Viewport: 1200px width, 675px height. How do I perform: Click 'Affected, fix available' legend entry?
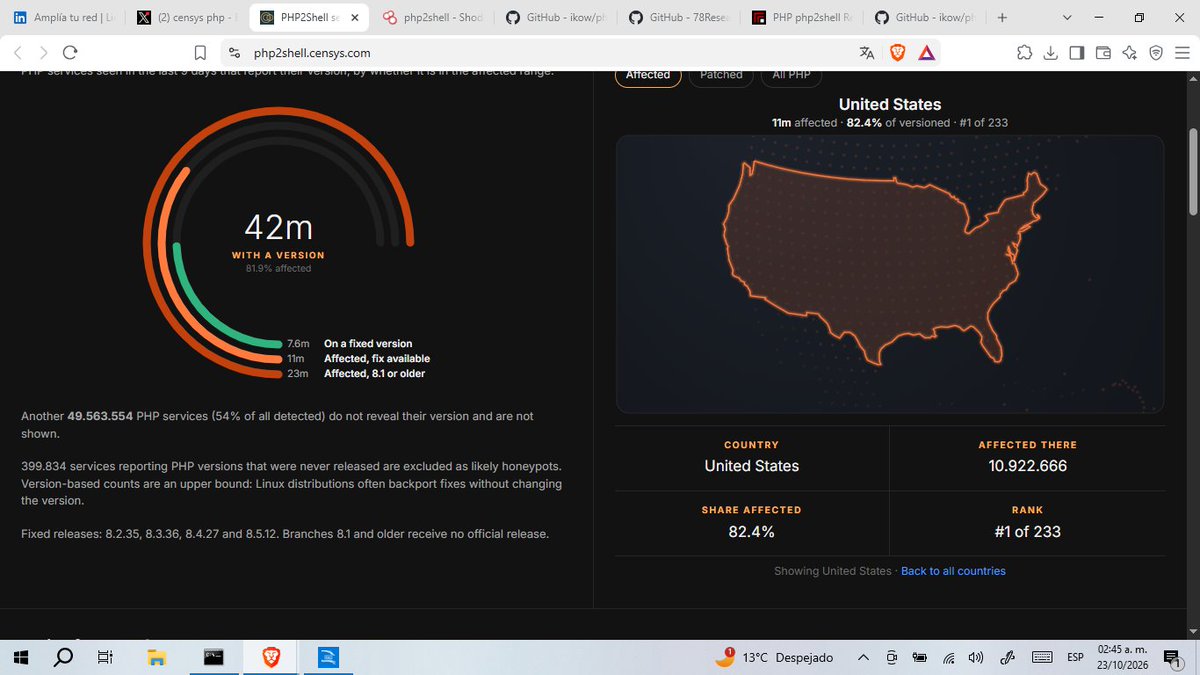pyautogui.click(x=377, y=359)
